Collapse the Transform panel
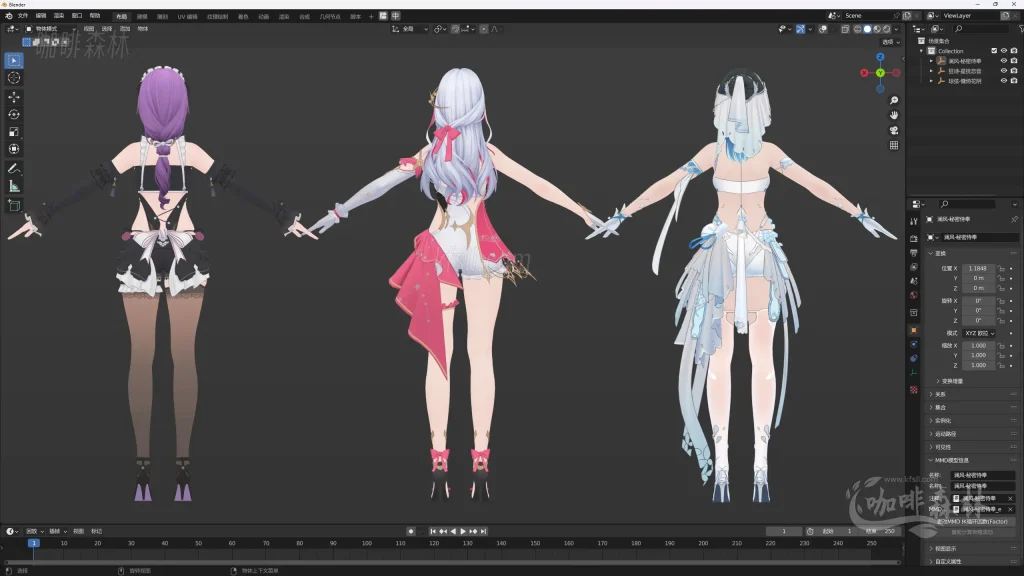Viewport: 1024px width, 576px height. click(x=931, y=253)
